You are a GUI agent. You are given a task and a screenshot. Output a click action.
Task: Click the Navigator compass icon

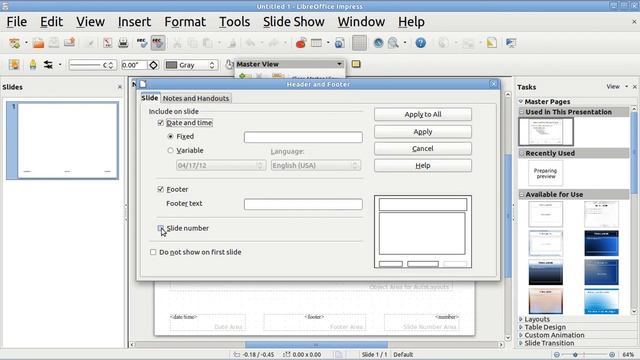pyautogui.click(x=378, y=42)
